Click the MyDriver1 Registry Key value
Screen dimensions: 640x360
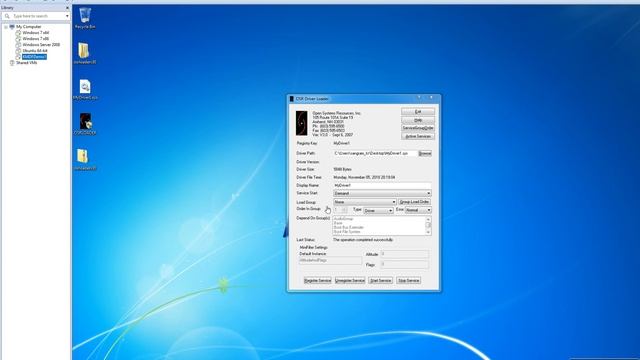(342, 144)
